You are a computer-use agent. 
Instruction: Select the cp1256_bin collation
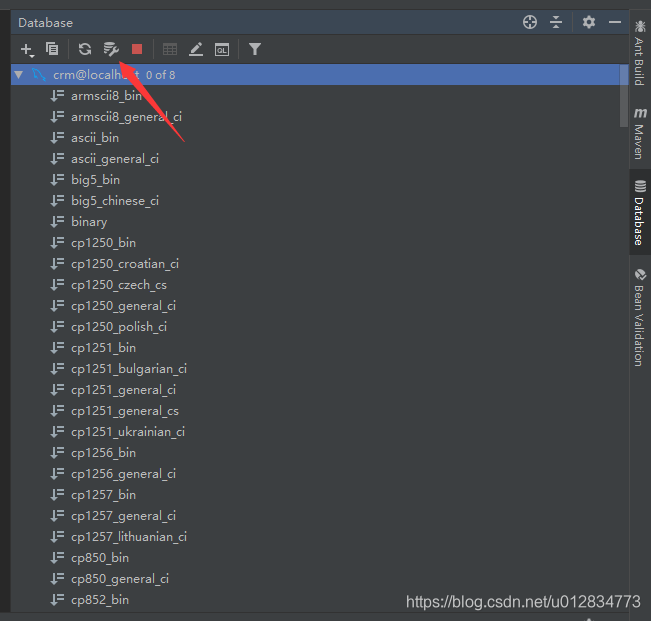pyautogui.click(x=103, y=453)
